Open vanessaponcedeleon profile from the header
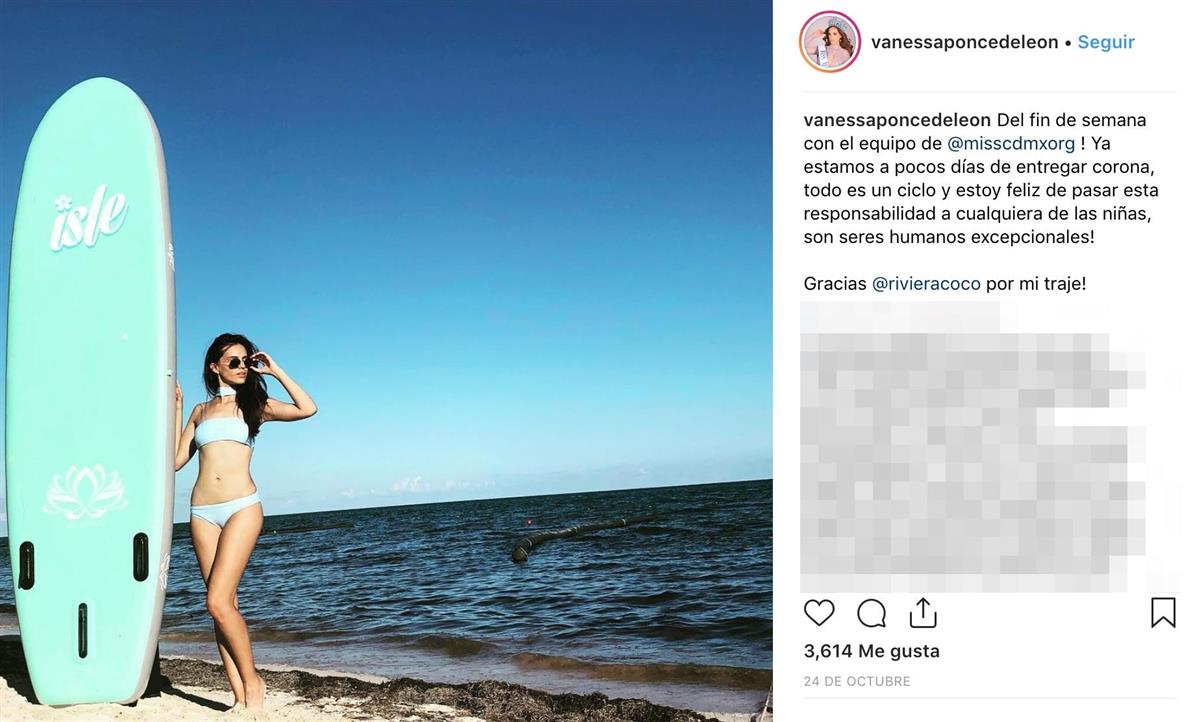 964,42
